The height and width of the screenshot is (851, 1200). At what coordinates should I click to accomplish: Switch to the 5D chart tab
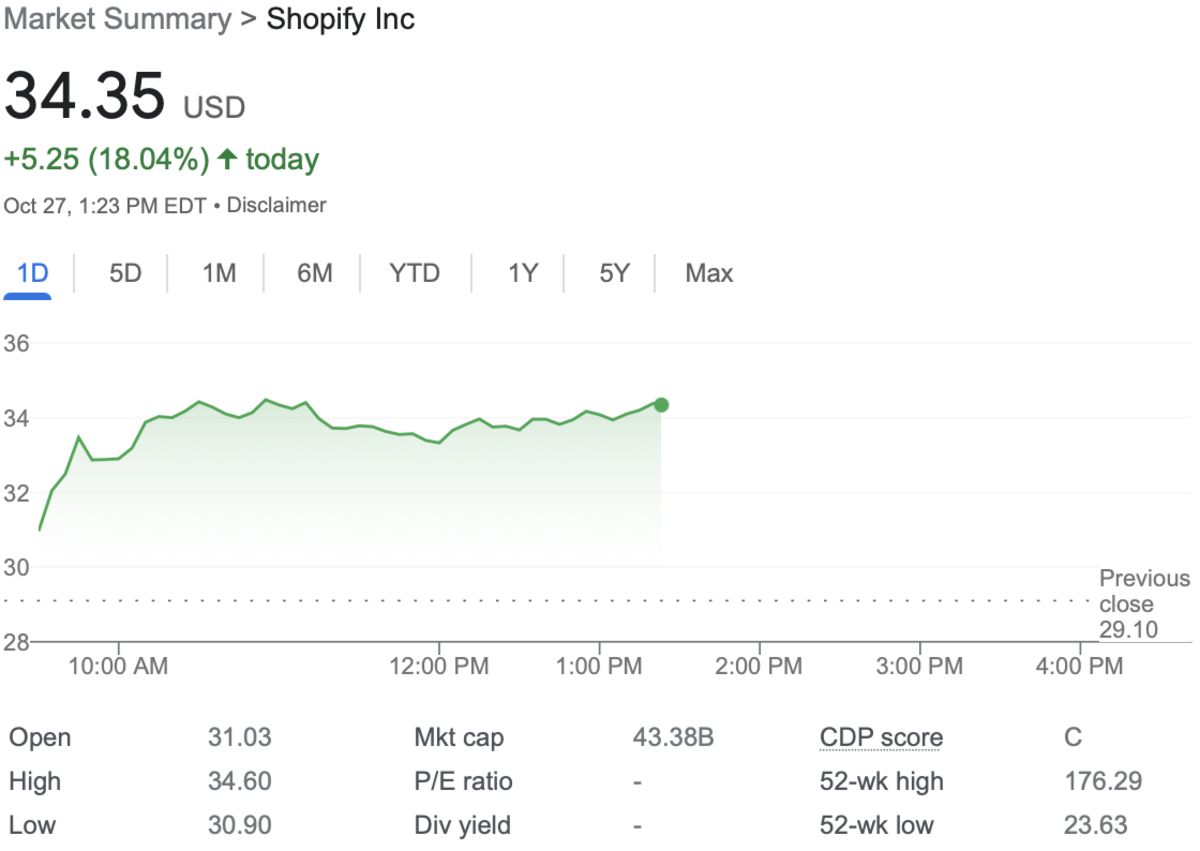(x=125, y=273)
